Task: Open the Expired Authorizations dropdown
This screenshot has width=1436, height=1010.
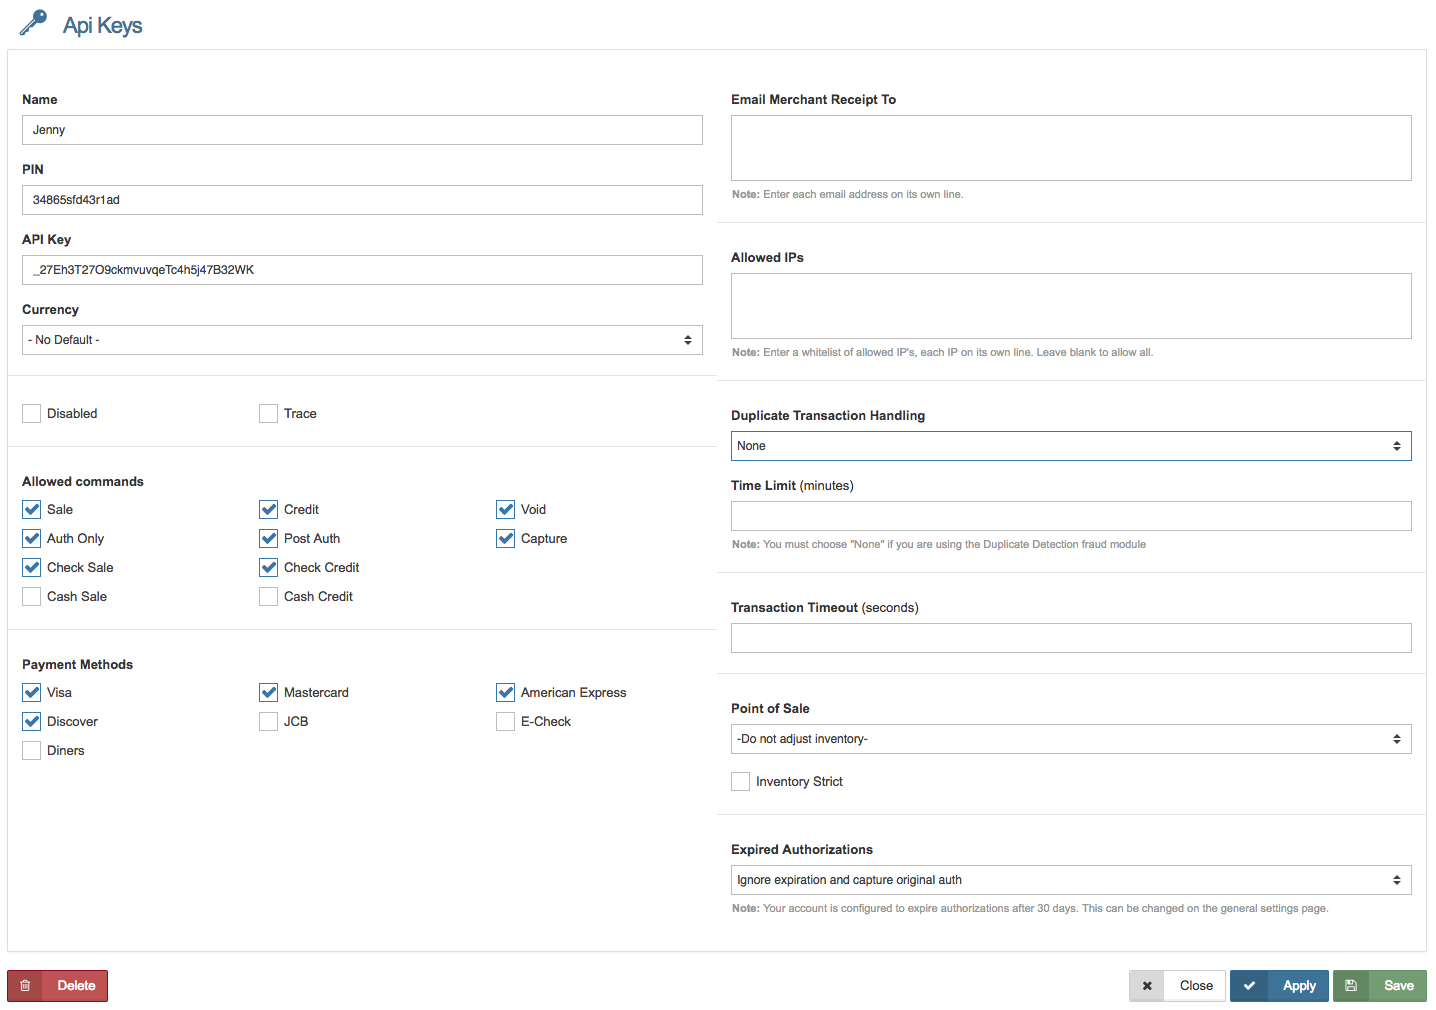Action: [1070, 880]
